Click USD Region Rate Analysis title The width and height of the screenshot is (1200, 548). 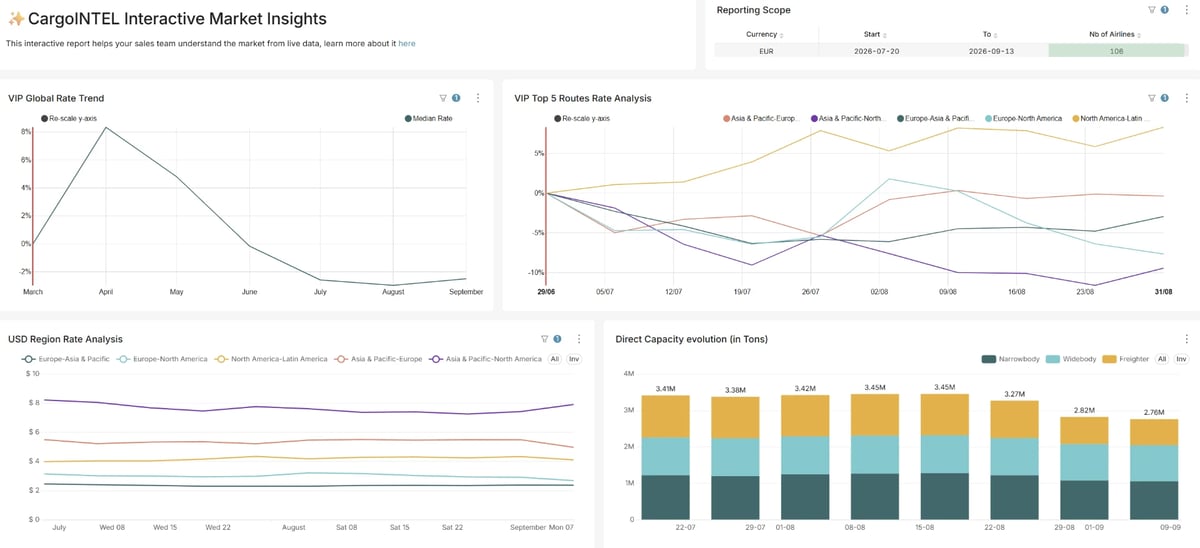pos(65,339)
